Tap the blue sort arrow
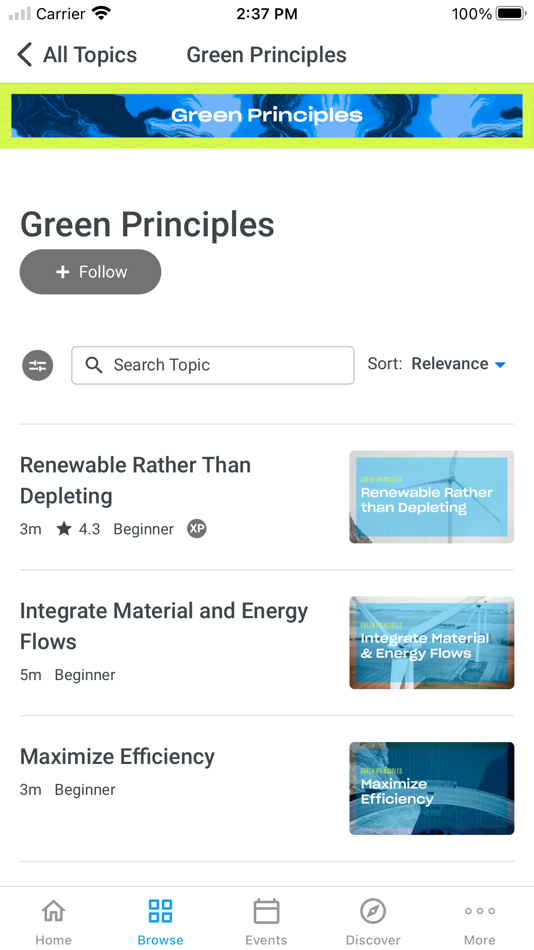534x950 pixels. 500,365
